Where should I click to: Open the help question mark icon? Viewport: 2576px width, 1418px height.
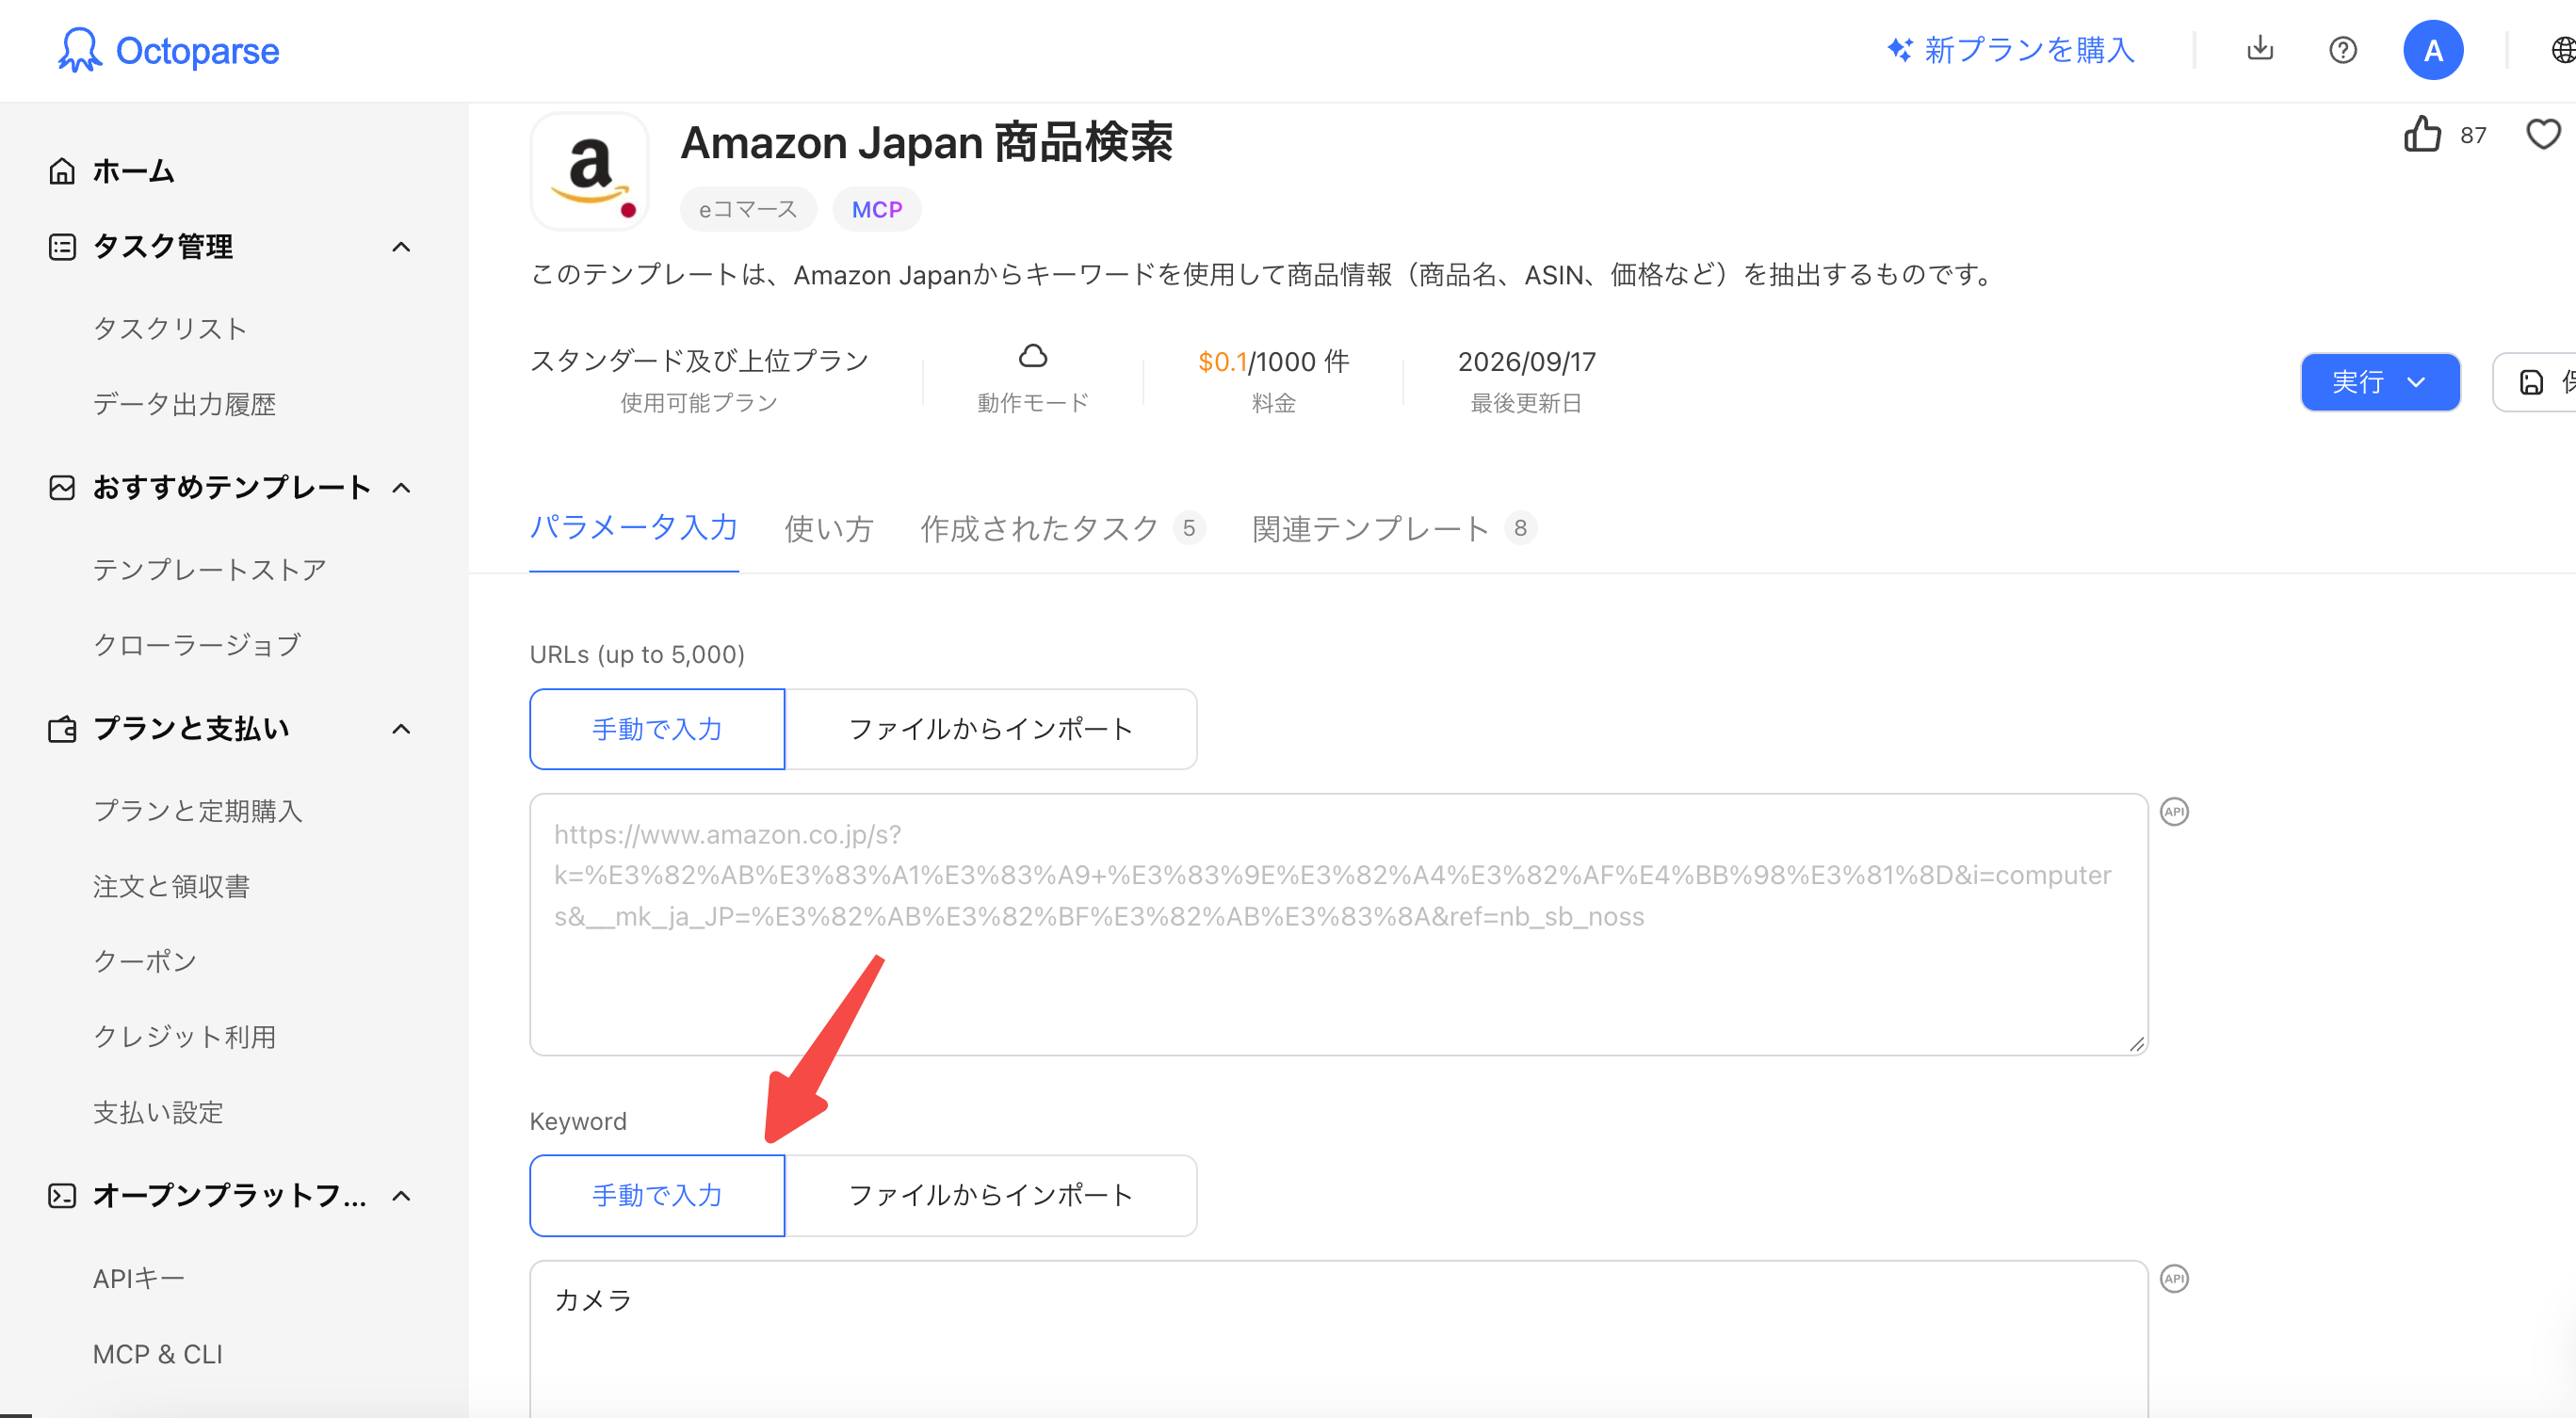pyautogui.click(x=2343, y=50)
